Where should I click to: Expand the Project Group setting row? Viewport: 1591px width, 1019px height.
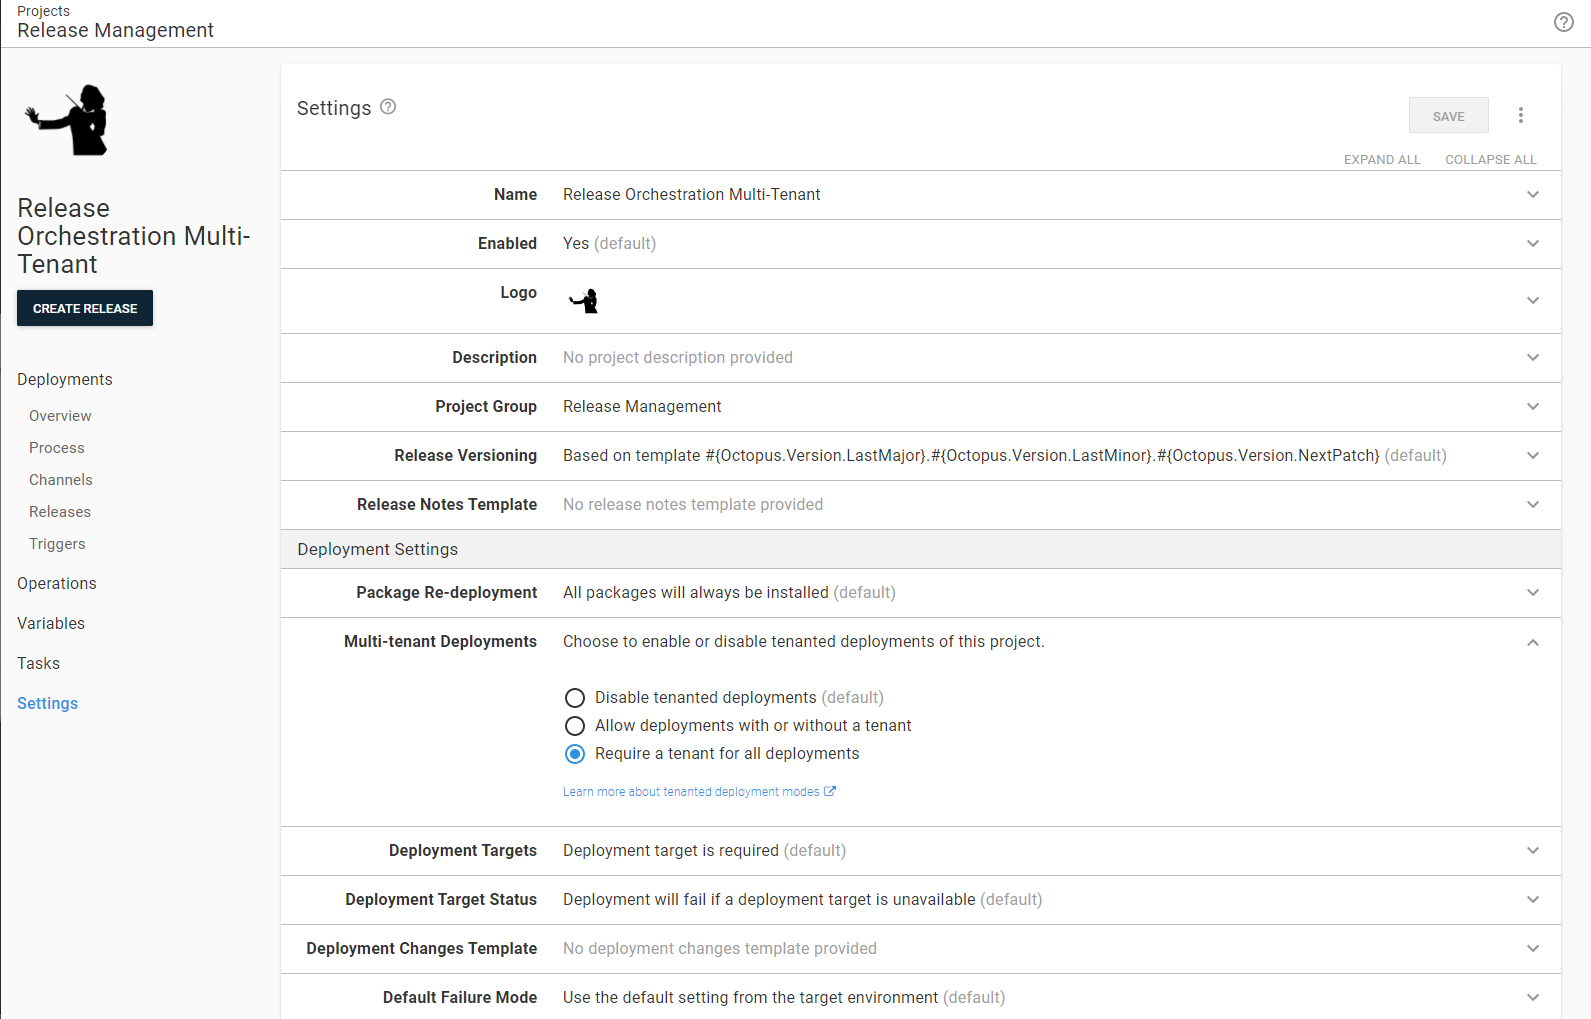1533,407
